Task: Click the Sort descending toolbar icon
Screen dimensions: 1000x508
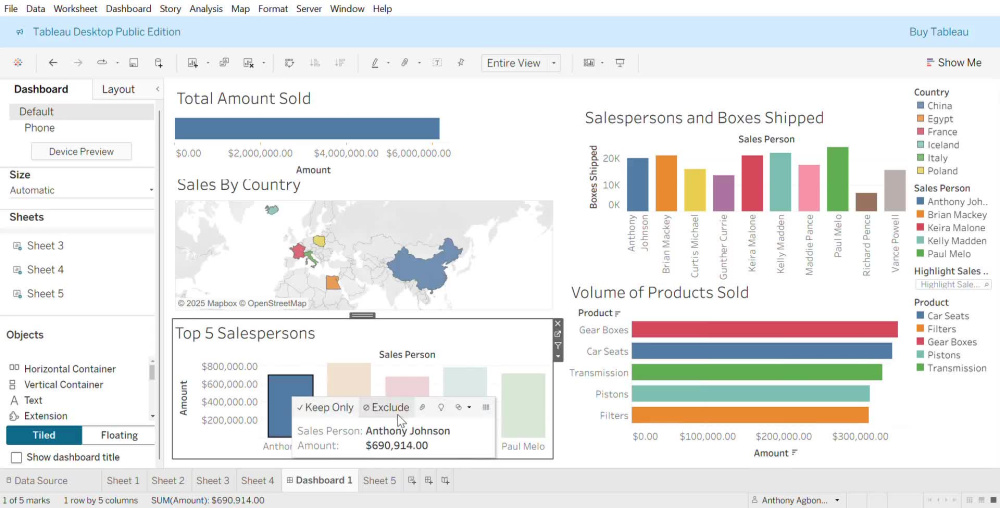Action: [340, 62]
